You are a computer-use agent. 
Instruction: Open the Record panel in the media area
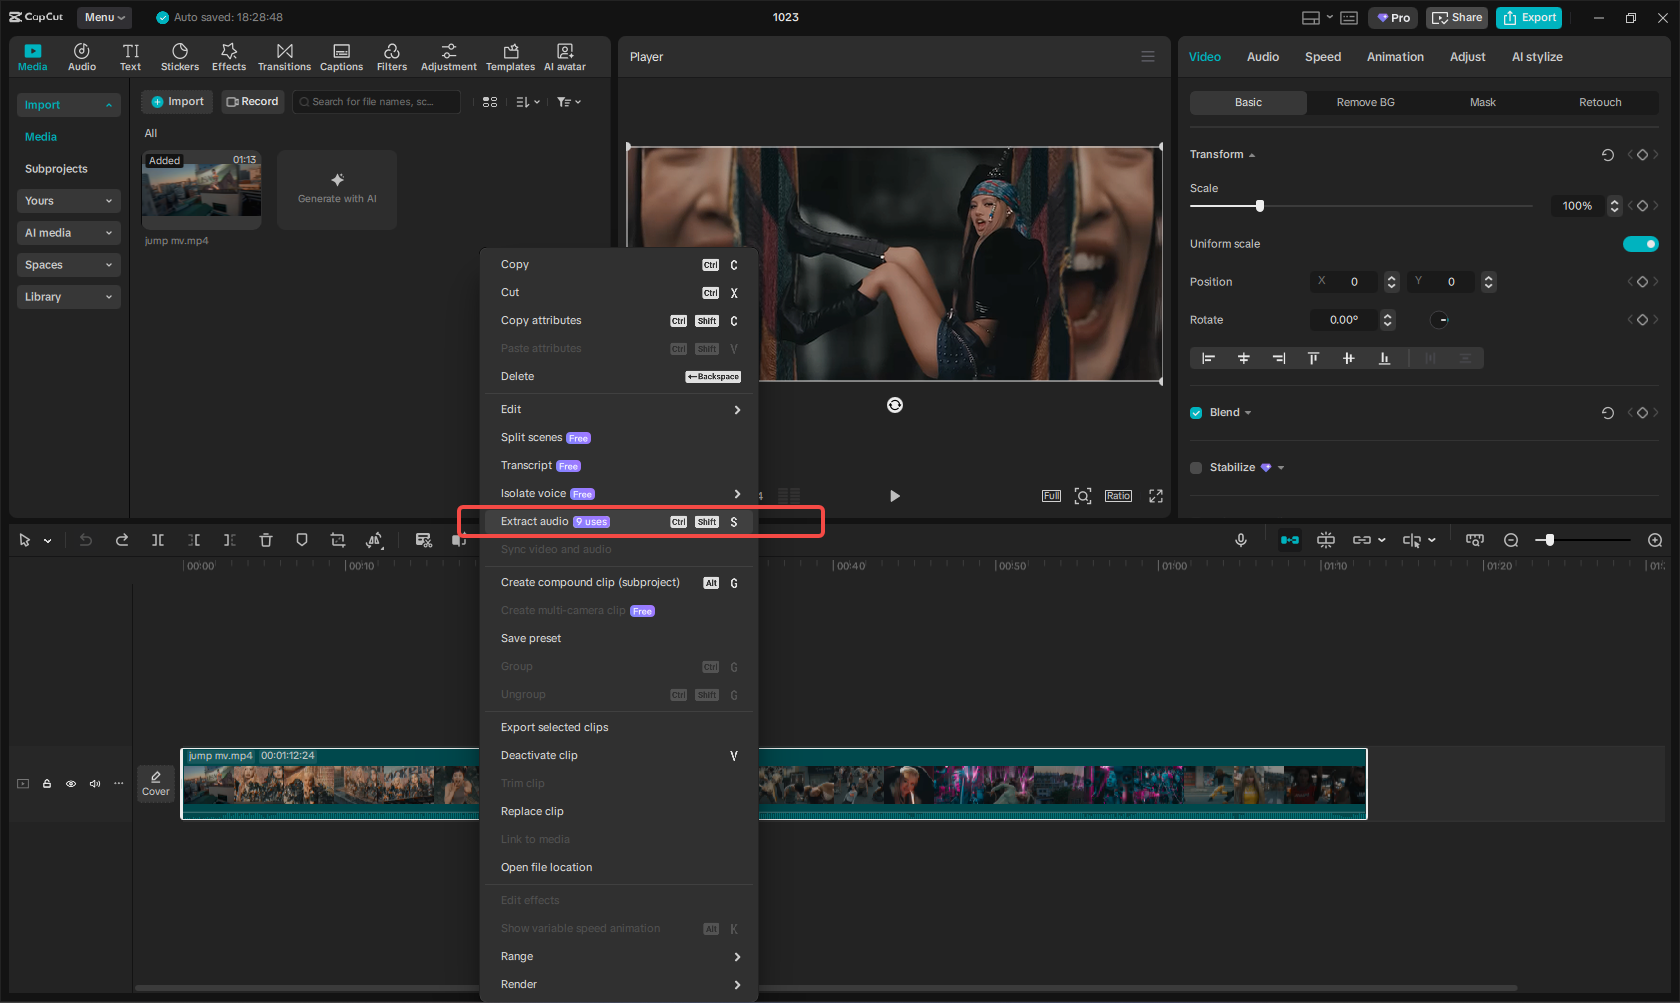[x=252, y=101]
